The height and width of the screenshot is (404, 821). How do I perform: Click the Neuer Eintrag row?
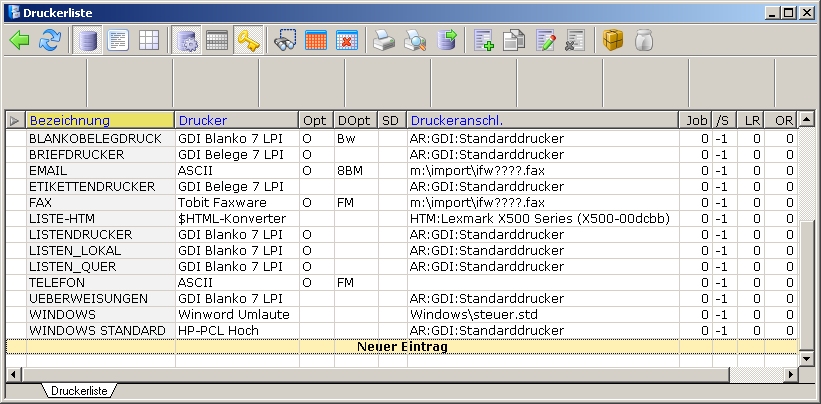pyautogui.click(x=401, y=347)
